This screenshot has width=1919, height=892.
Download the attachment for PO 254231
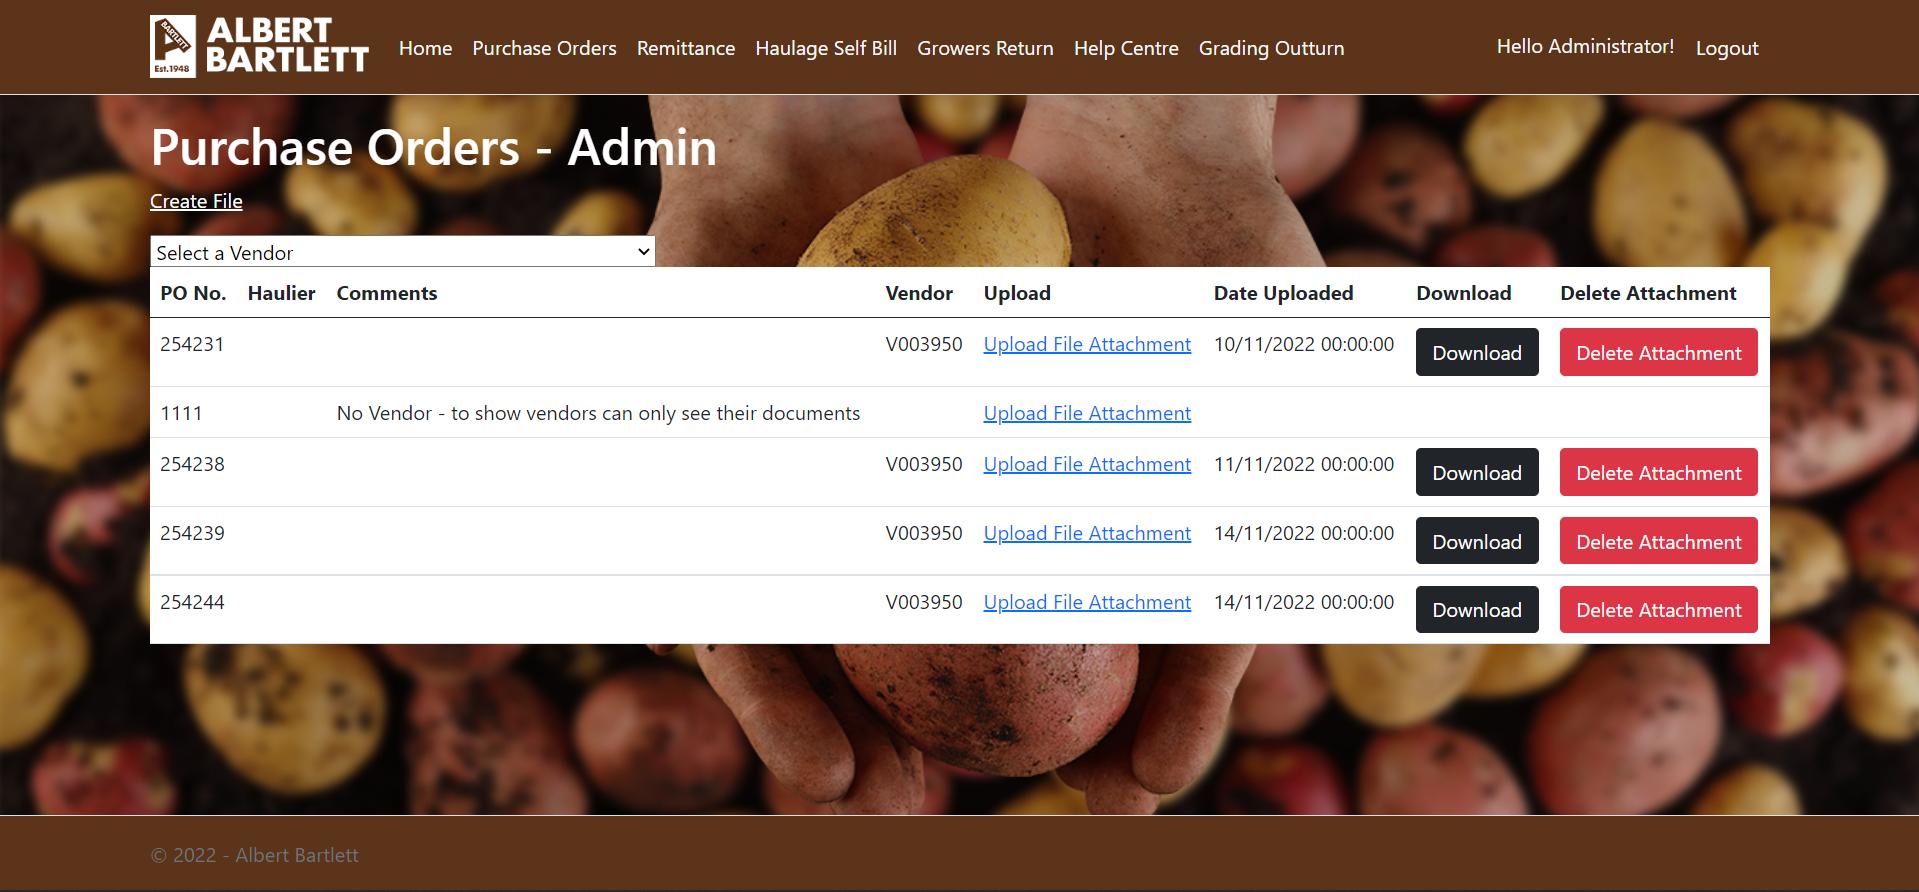(1477, 352)
